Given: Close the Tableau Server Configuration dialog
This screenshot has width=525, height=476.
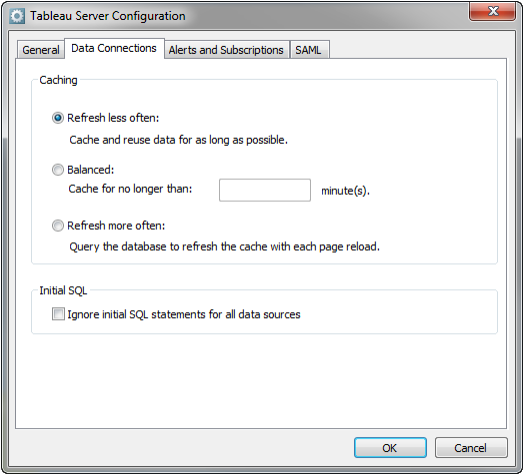Looking at the screenshot, I should click(492, 12).
